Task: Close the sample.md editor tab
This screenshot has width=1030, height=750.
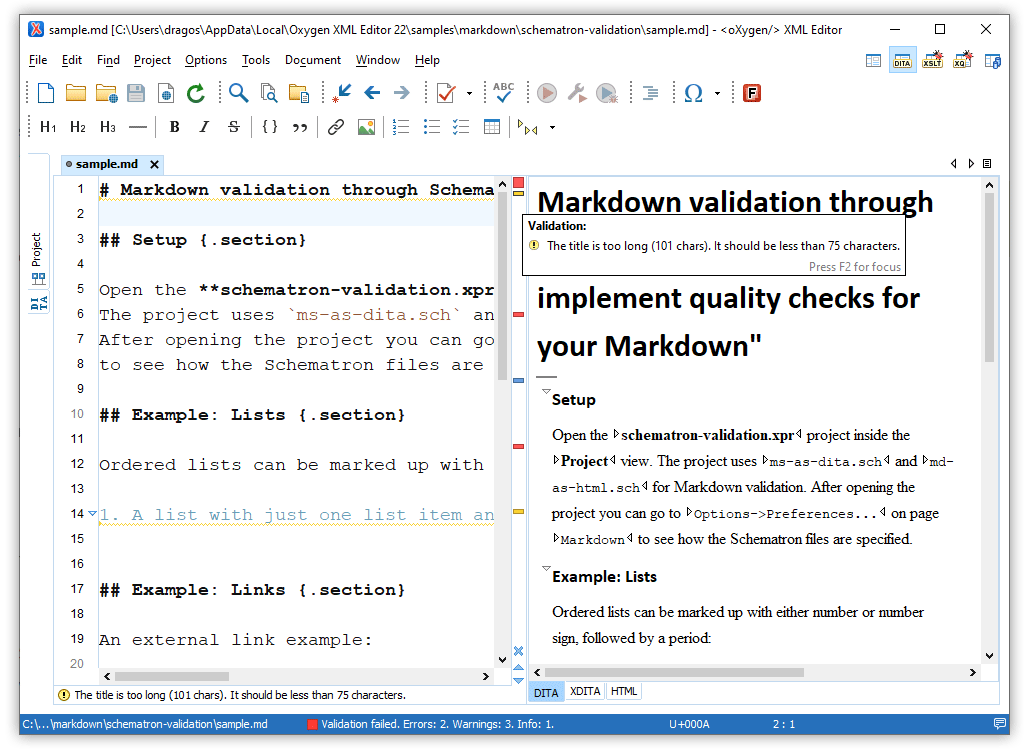Action: point(154,164)
